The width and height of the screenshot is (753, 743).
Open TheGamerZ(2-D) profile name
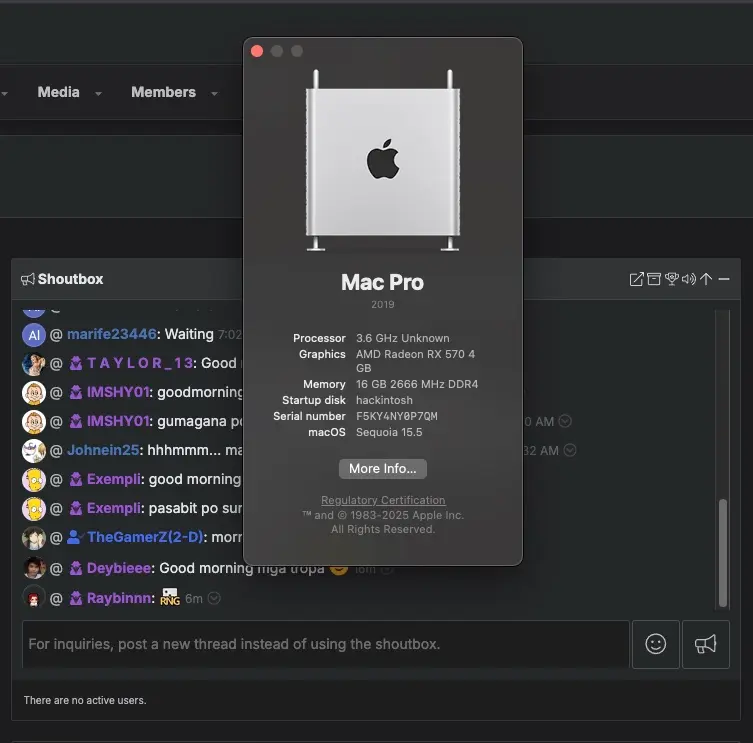pos(145,537)
